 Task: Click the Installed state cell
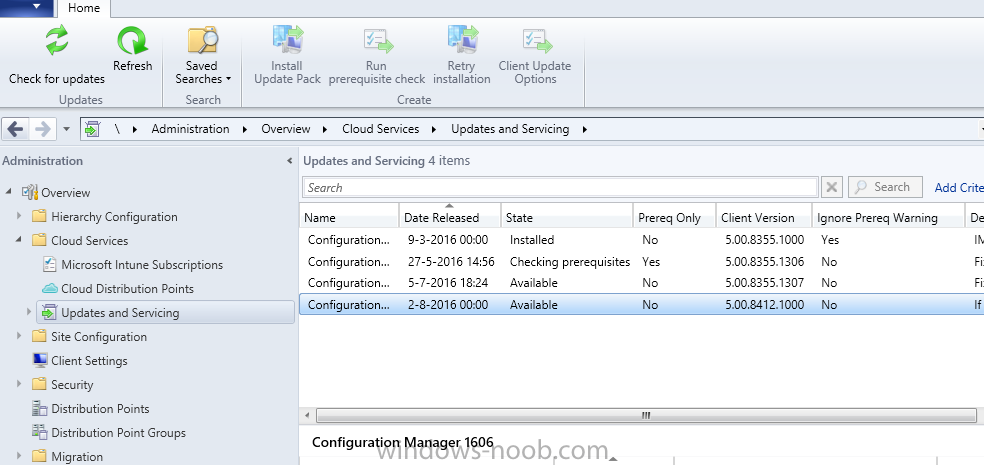[532, 240]
